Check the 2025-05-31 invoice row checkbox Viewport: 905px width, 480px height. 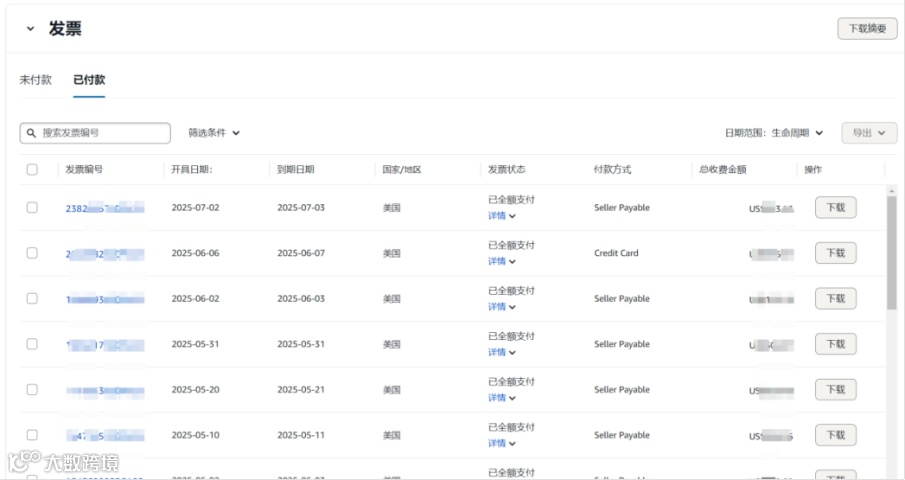click(32, 344)
